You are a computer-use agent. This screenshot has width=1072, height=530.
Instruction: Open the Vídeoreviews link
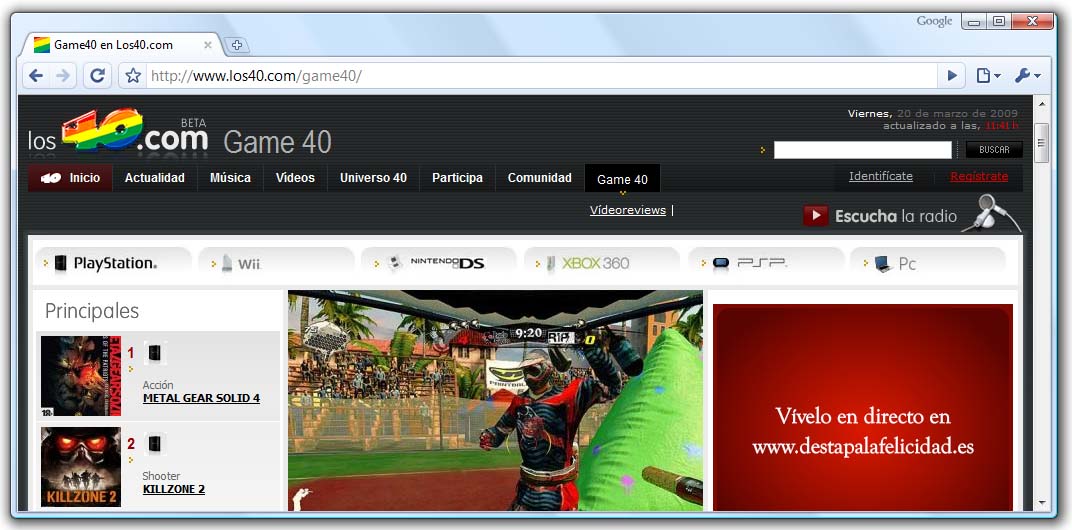pos(628,211)
